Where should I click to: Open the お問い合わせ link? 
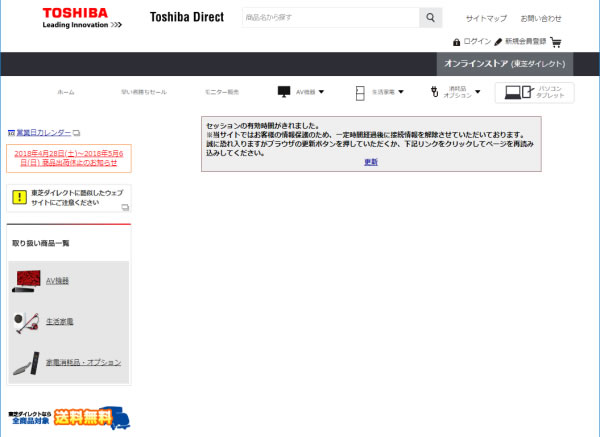541,18
